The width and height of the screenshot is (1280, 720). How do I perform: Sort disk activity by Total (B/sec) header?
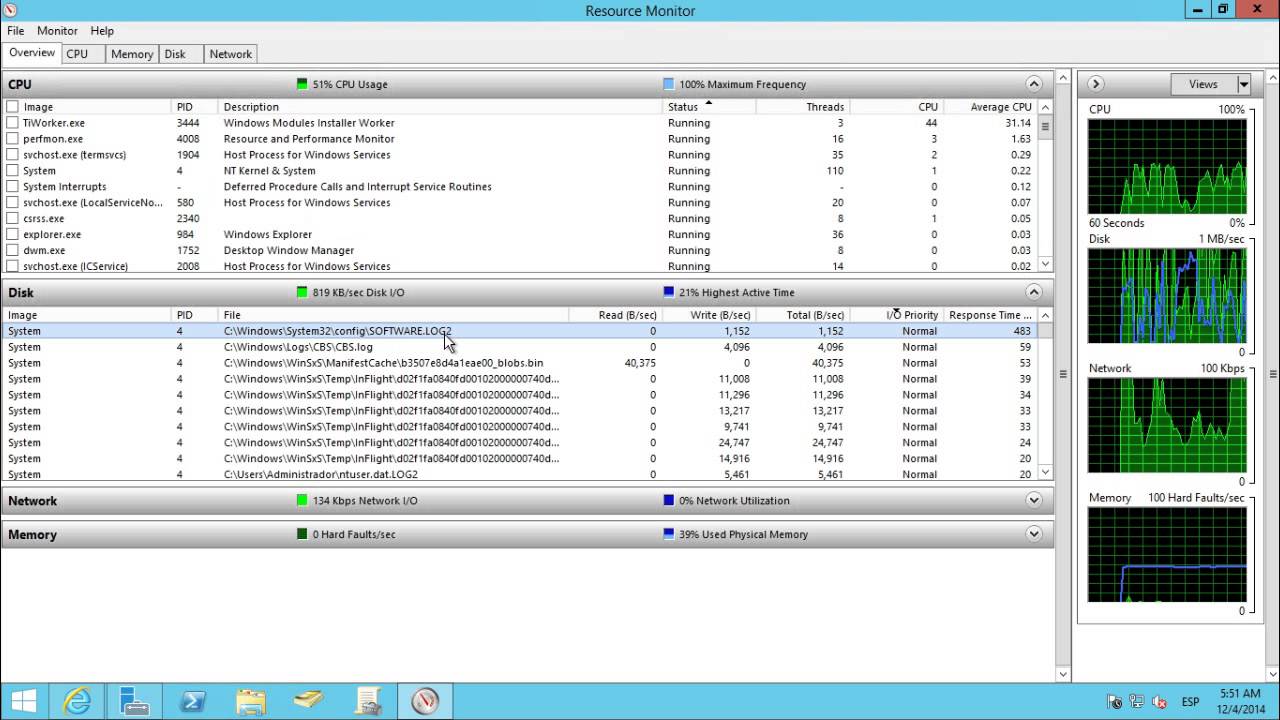tap(803, 315)
